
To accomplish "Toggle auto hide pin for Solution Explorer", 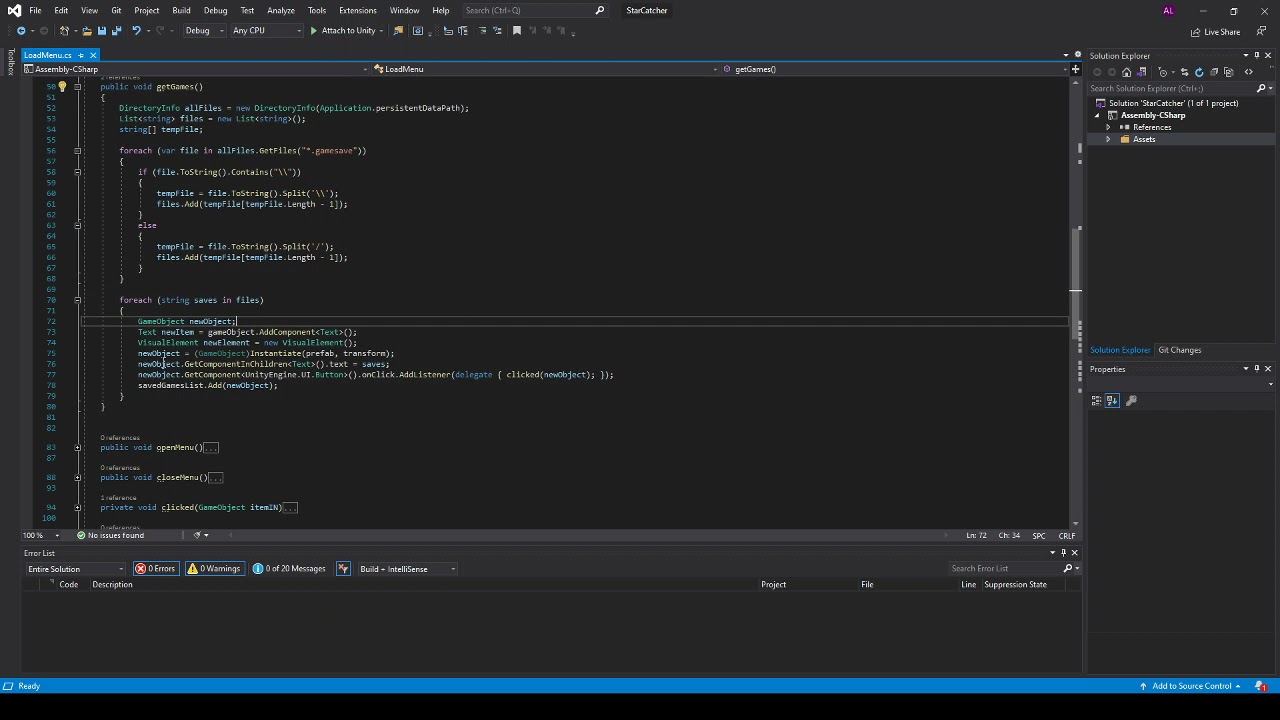I will tap(1257, 56).
